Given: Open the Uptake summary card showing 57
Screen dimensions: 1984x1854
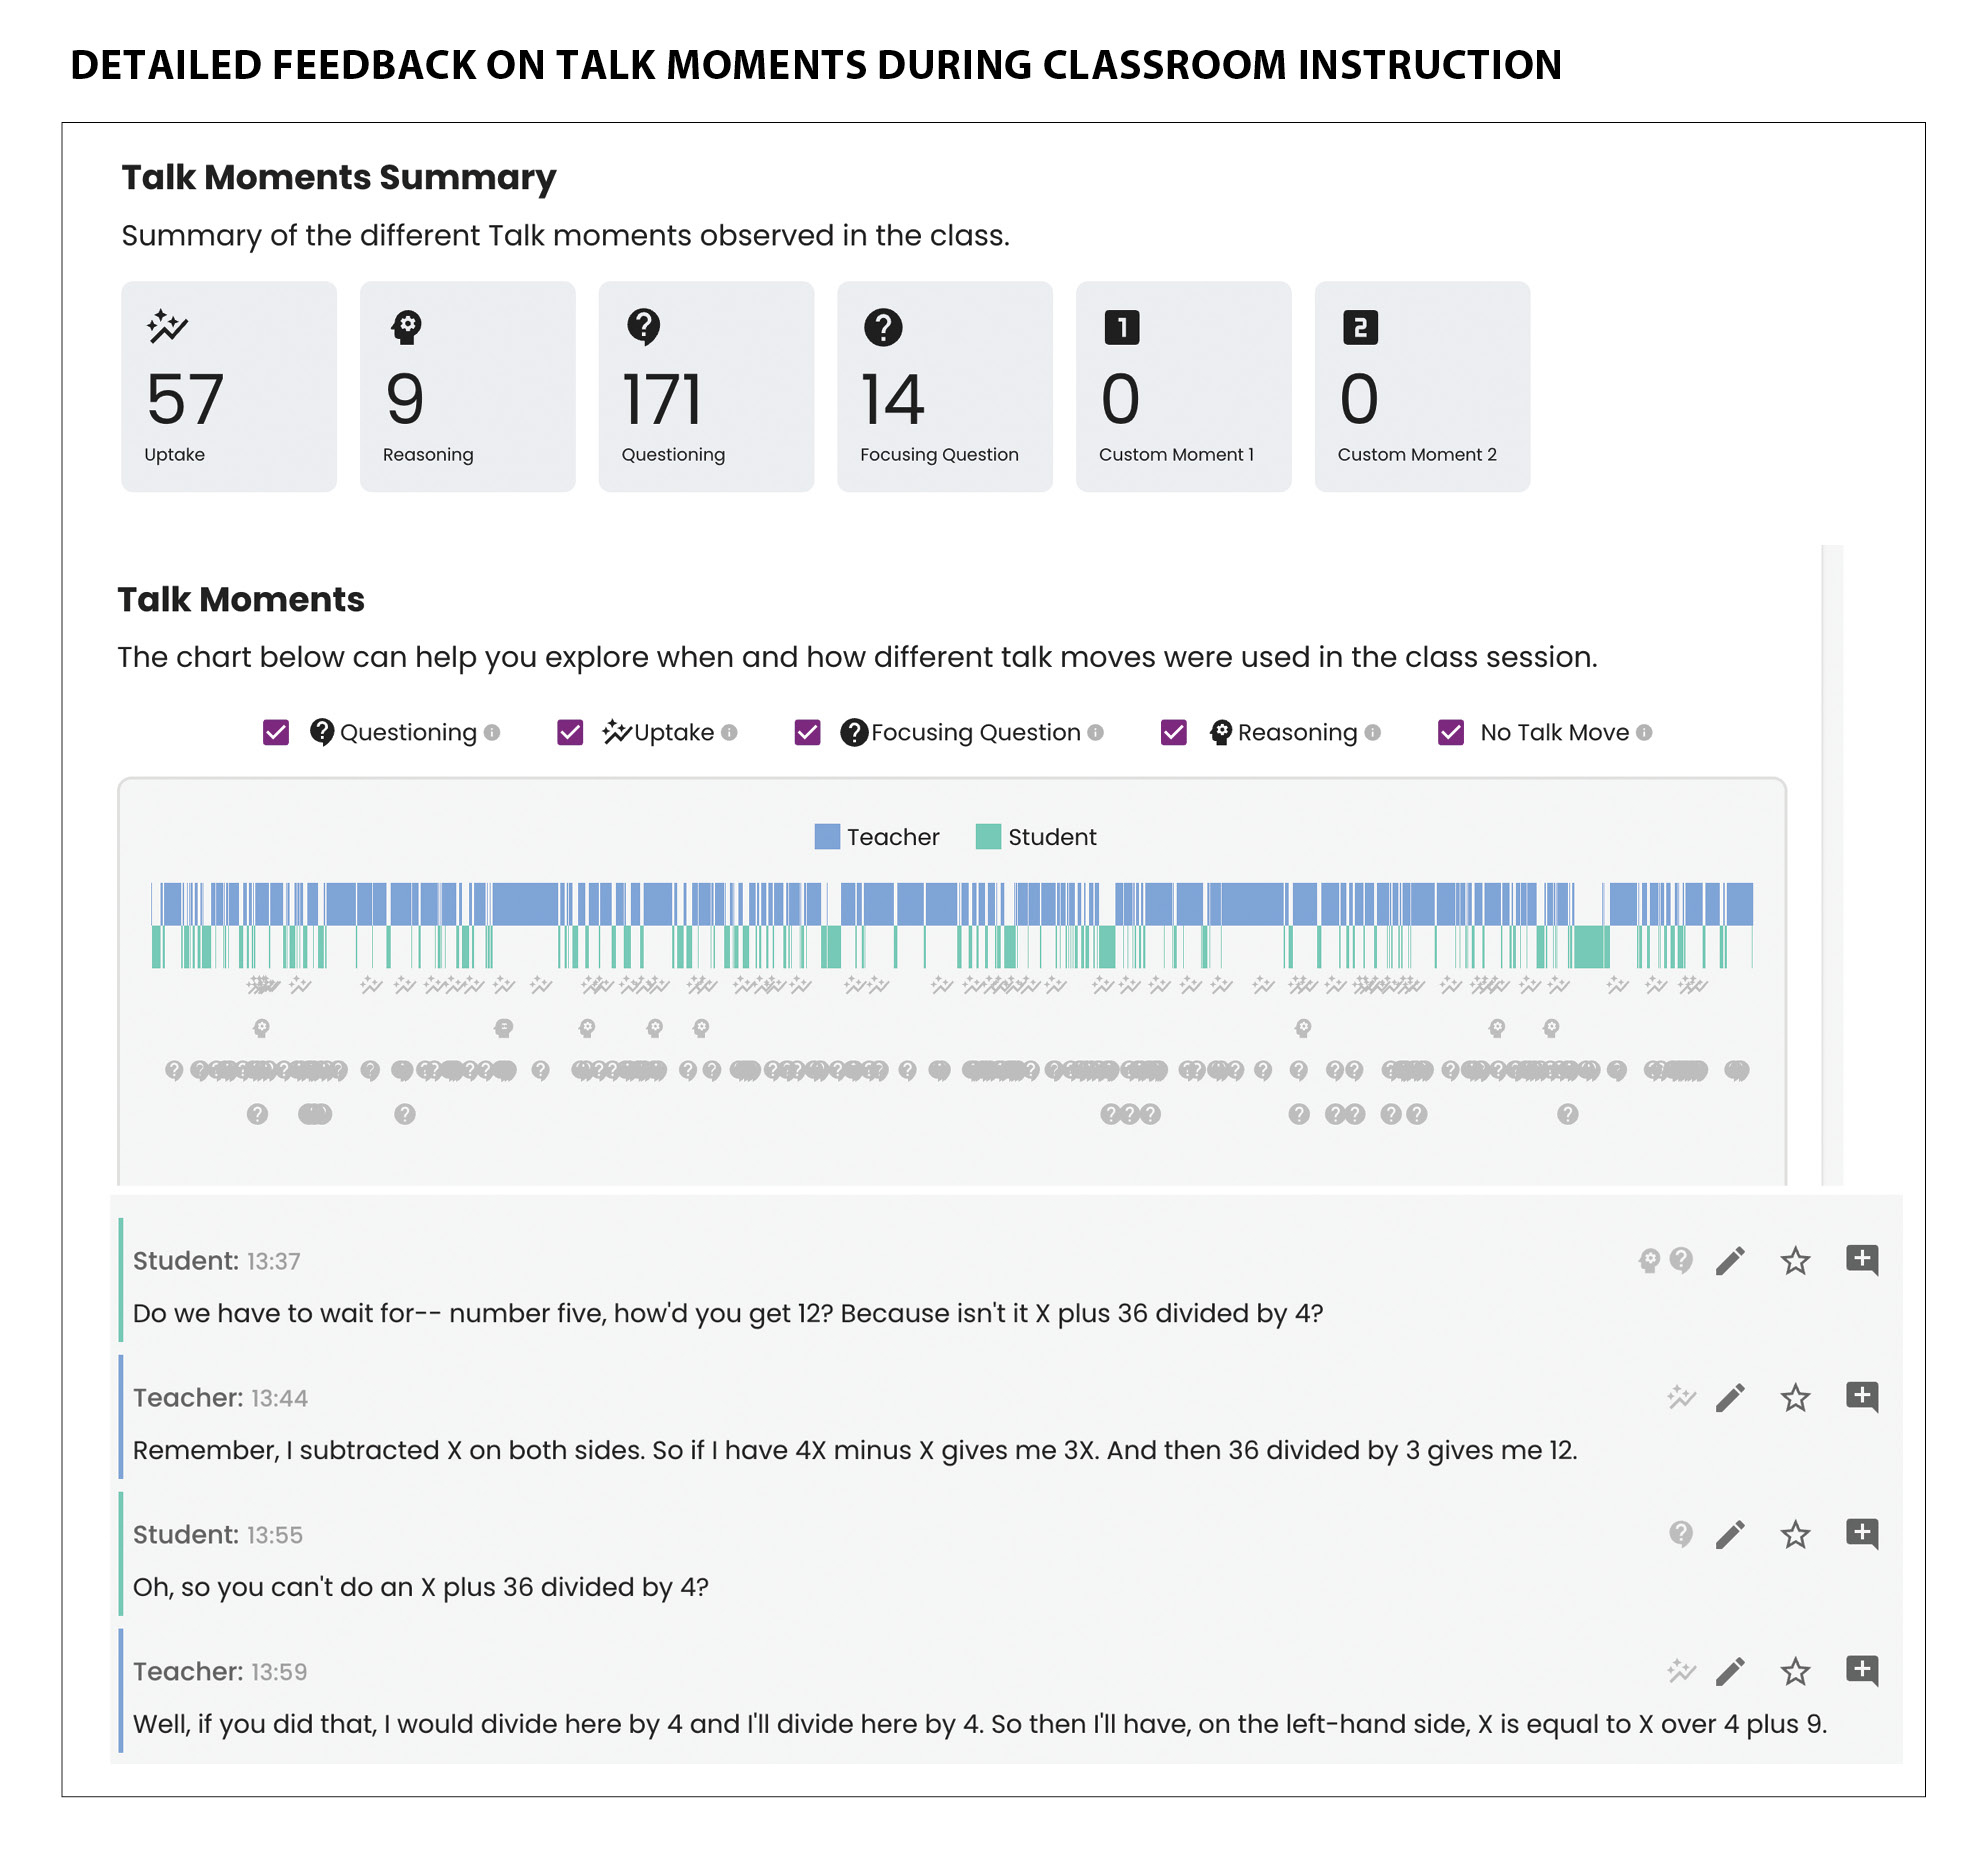Looking at the screenshot, I should click(229, 387).
